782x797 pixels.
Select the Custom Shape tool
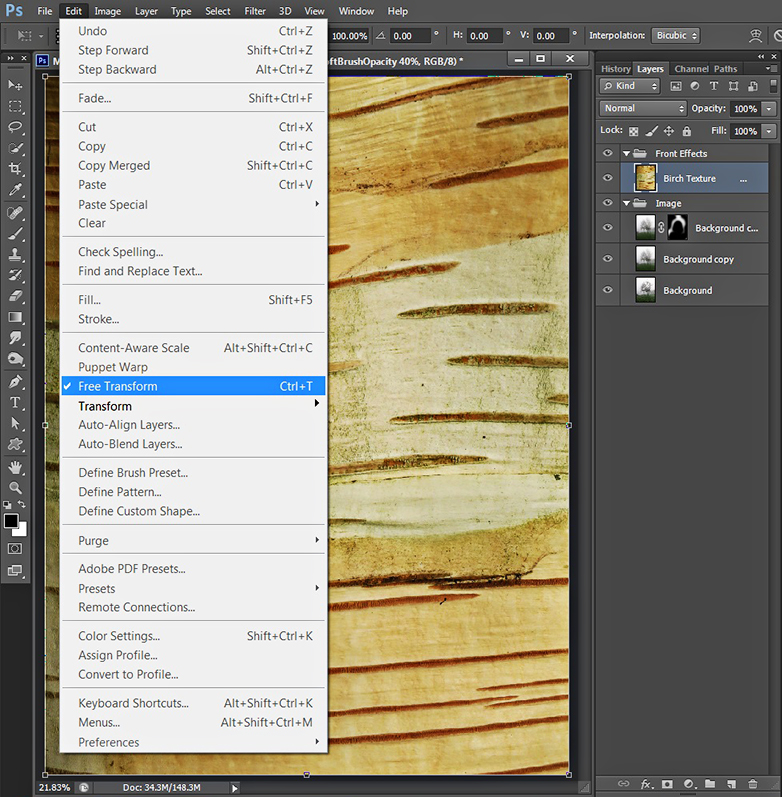(x=15, y=445)
